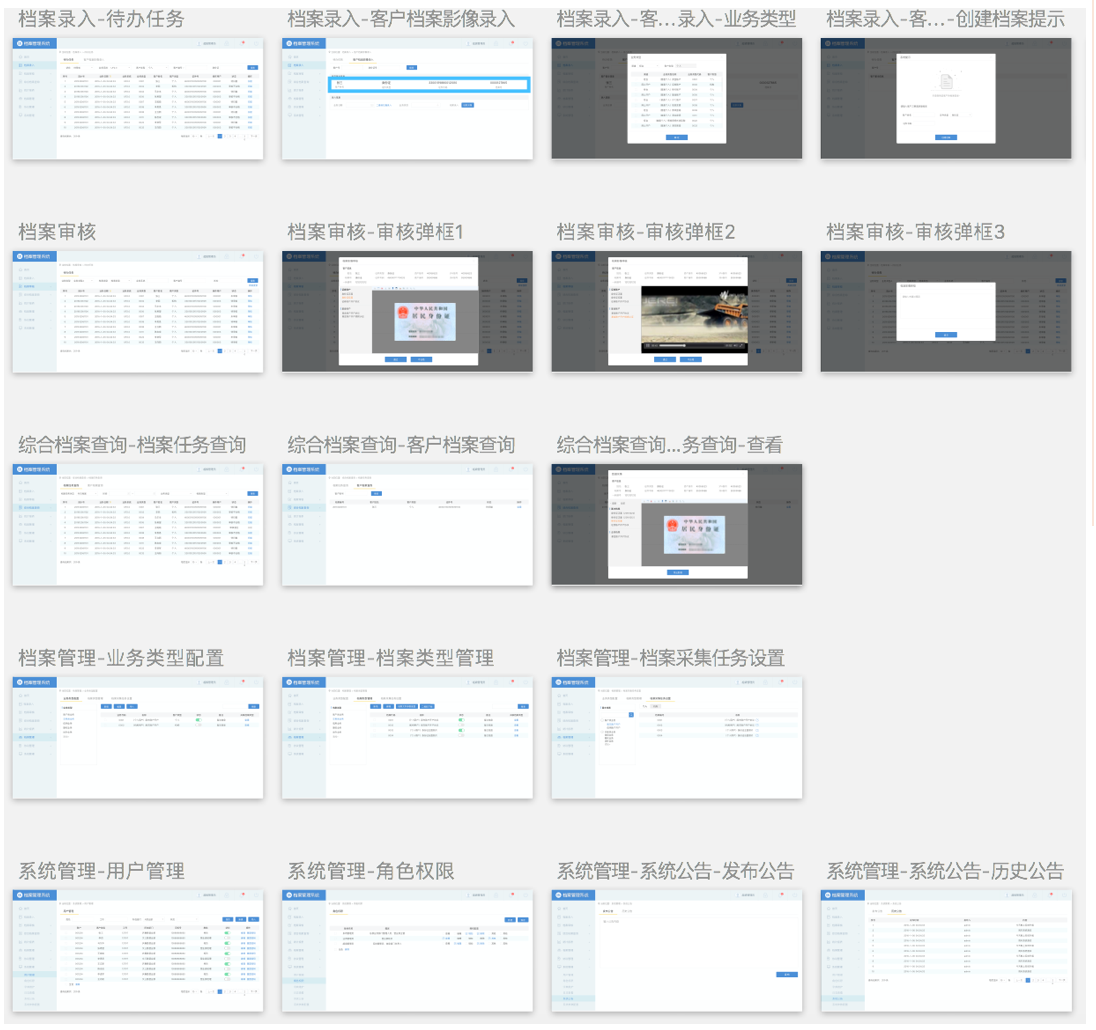Open the 创建档案提示 dialog thumbnail
Screen dimensions: 1096x1030
point(946,99)
